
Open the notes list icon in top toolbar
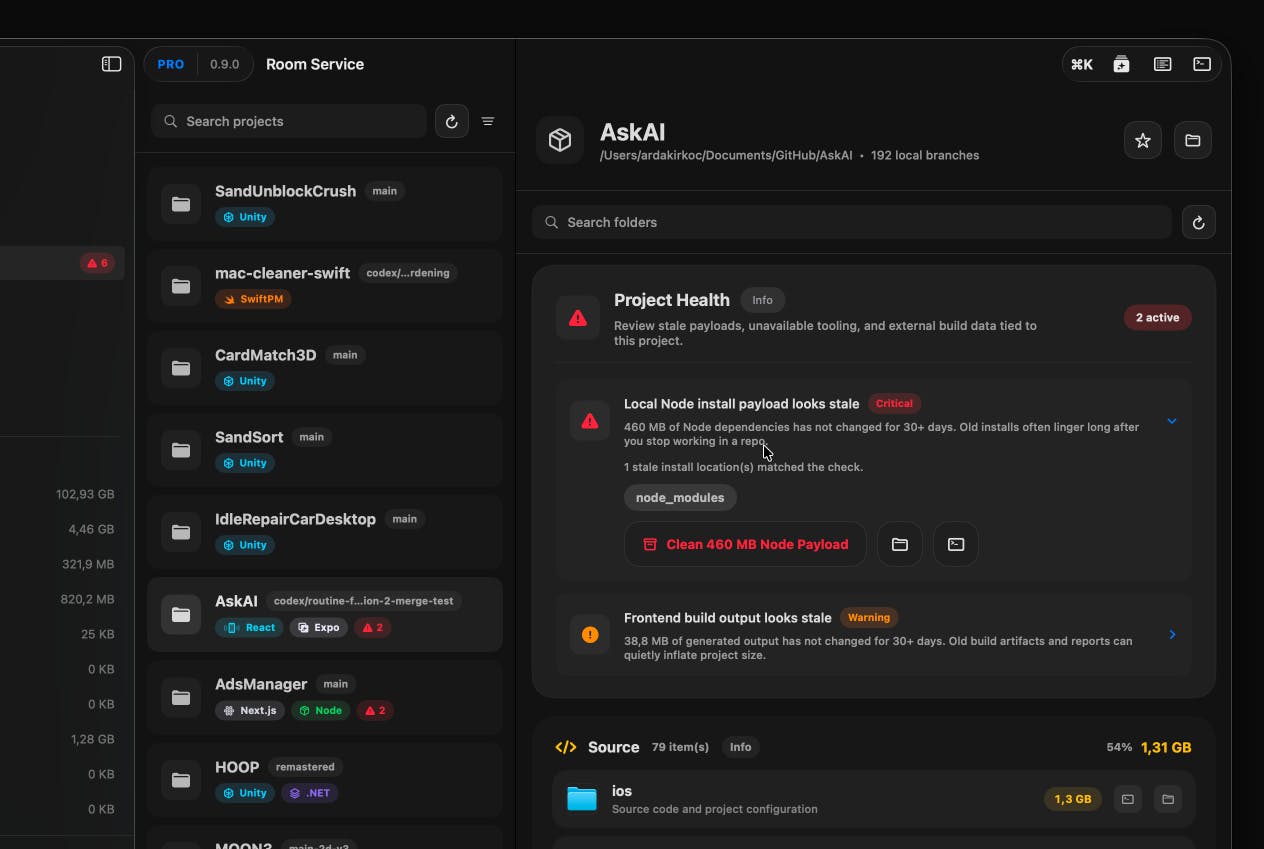click(1162, 64)
